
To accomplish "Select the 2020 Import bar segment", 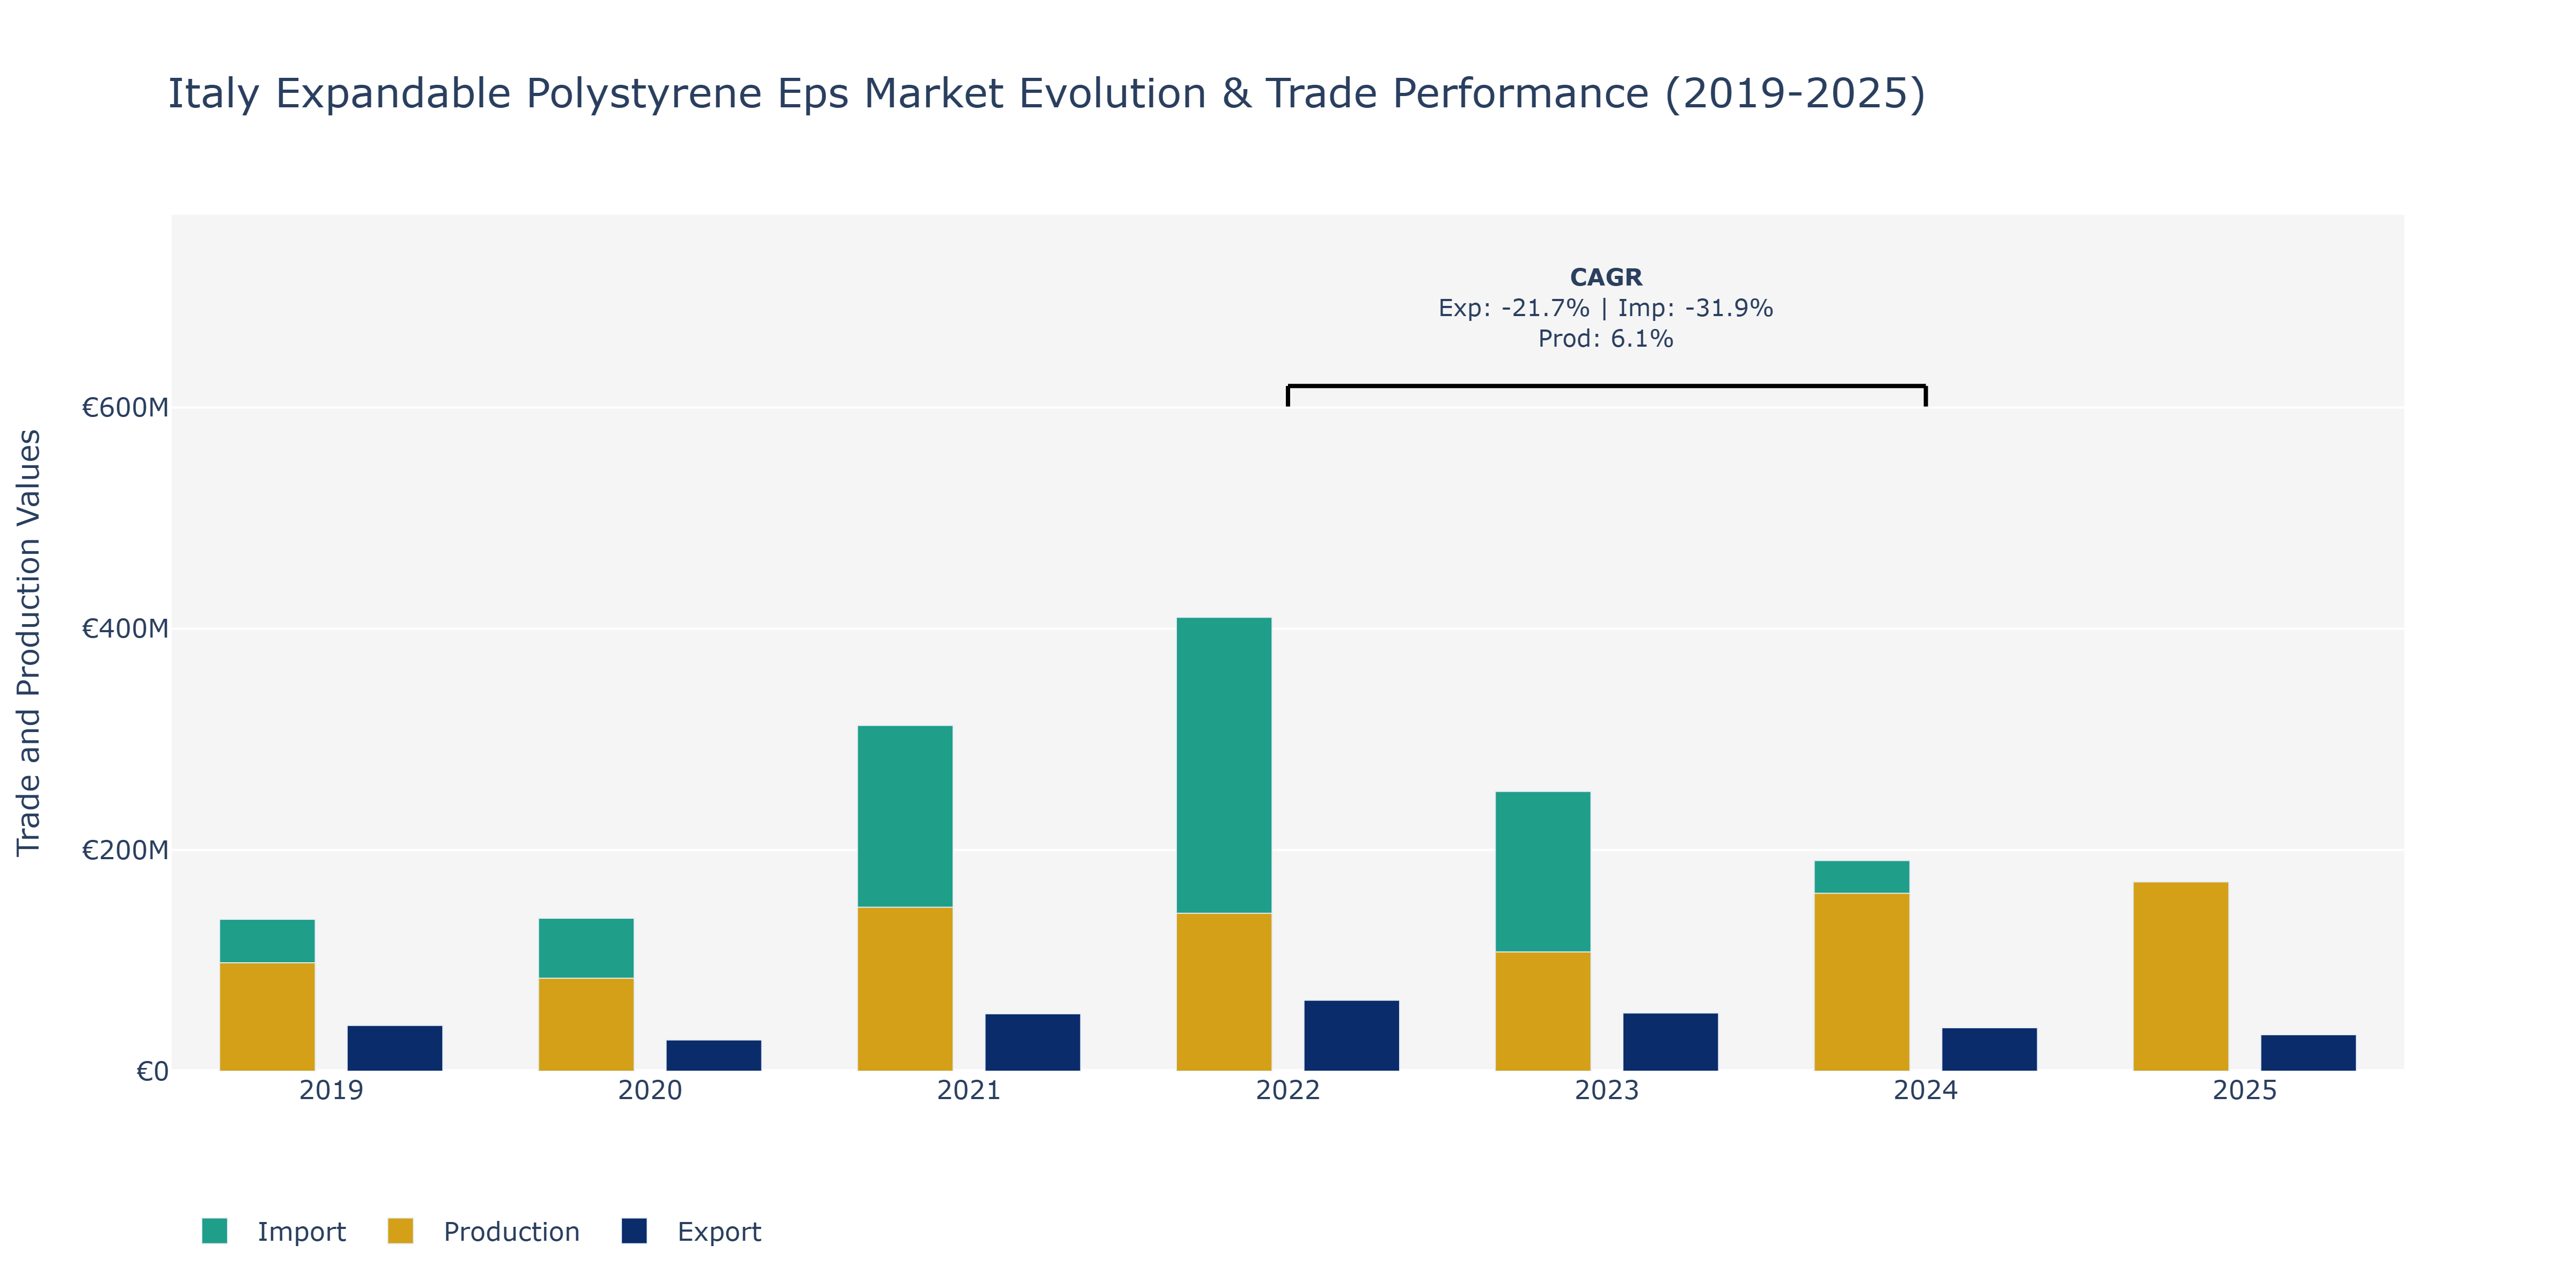I will click(x=586, y=948).
